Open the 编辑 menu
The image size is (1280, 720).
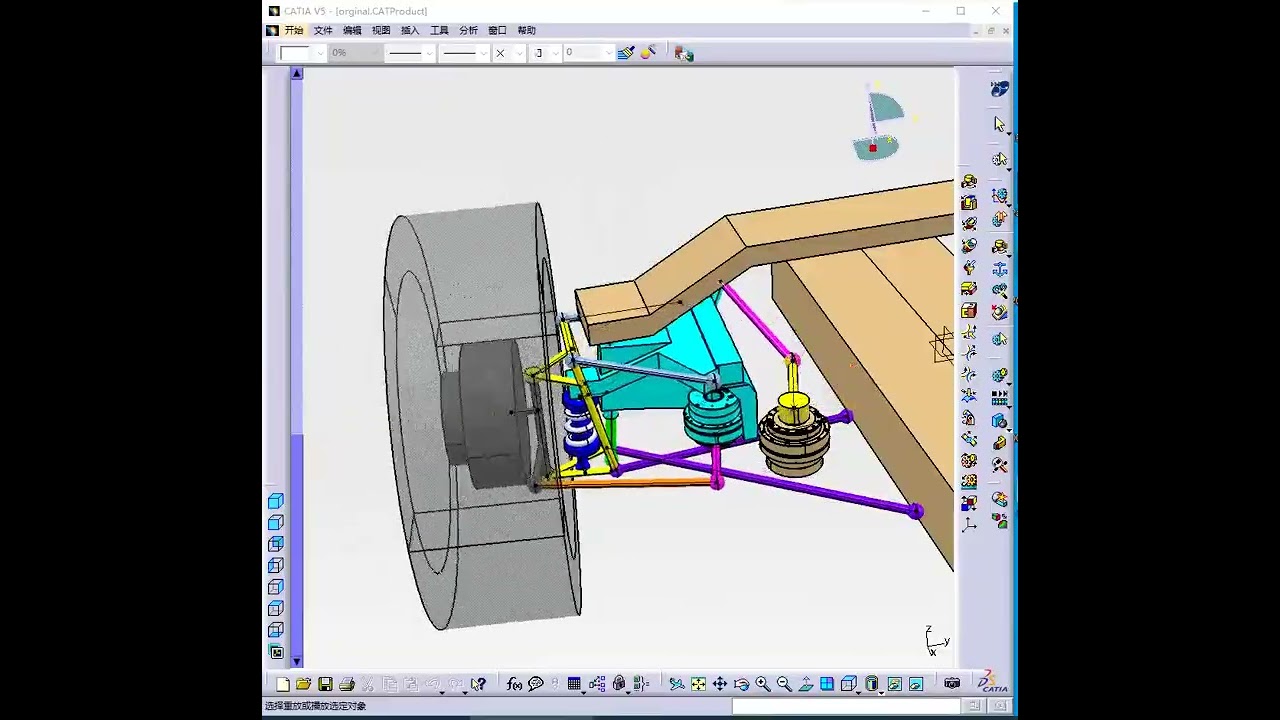pyautogui.click(x=352, y=31)
